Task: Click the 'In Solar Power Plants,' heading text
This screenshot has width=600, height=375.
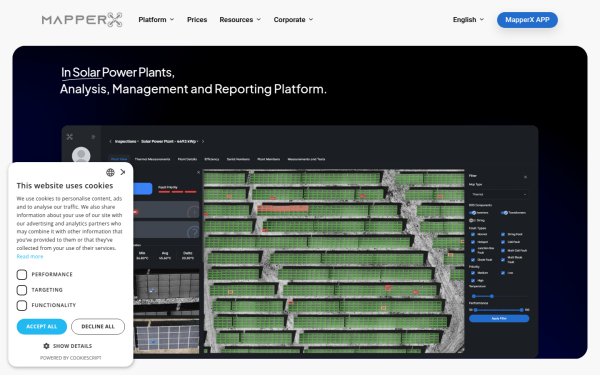Action: coord(118,72)
